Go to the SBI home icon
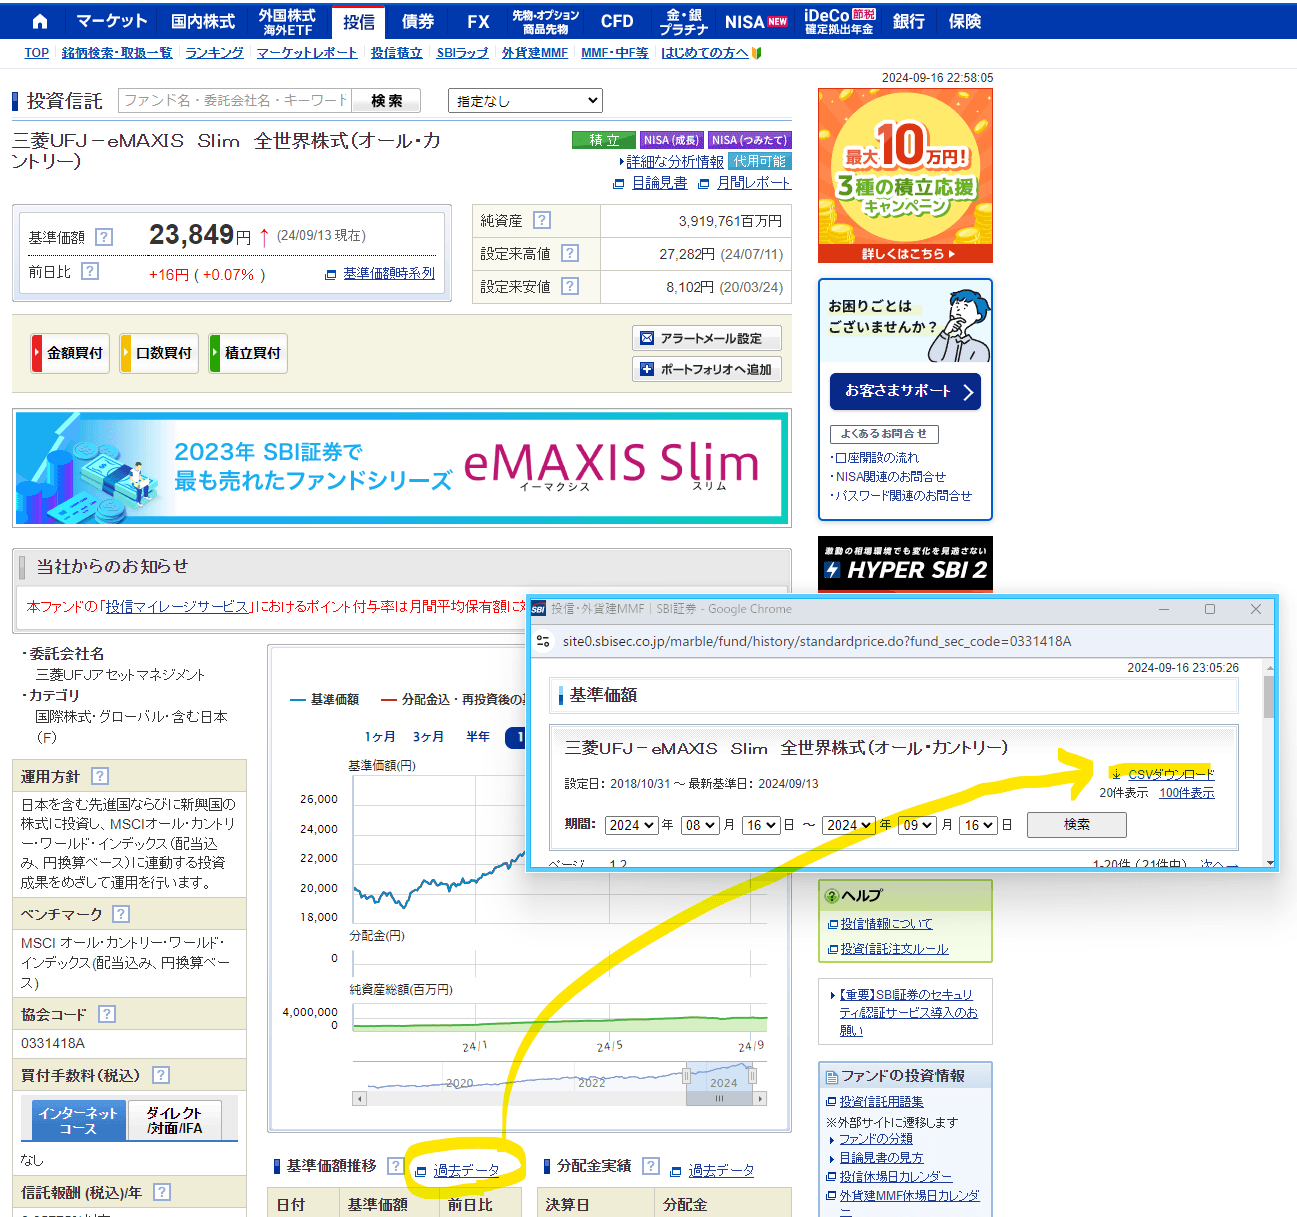The height and width of the screenshot is (1217, 1297). point(40,21)
